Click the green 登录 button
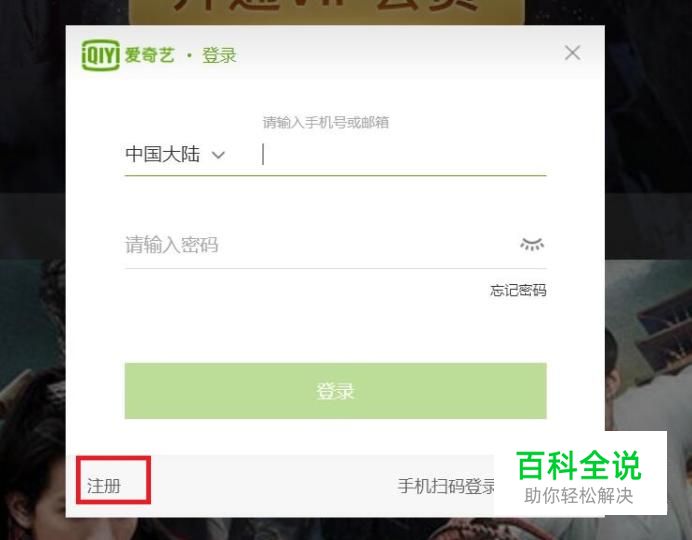The image size is (692, 540). (335, 391)
